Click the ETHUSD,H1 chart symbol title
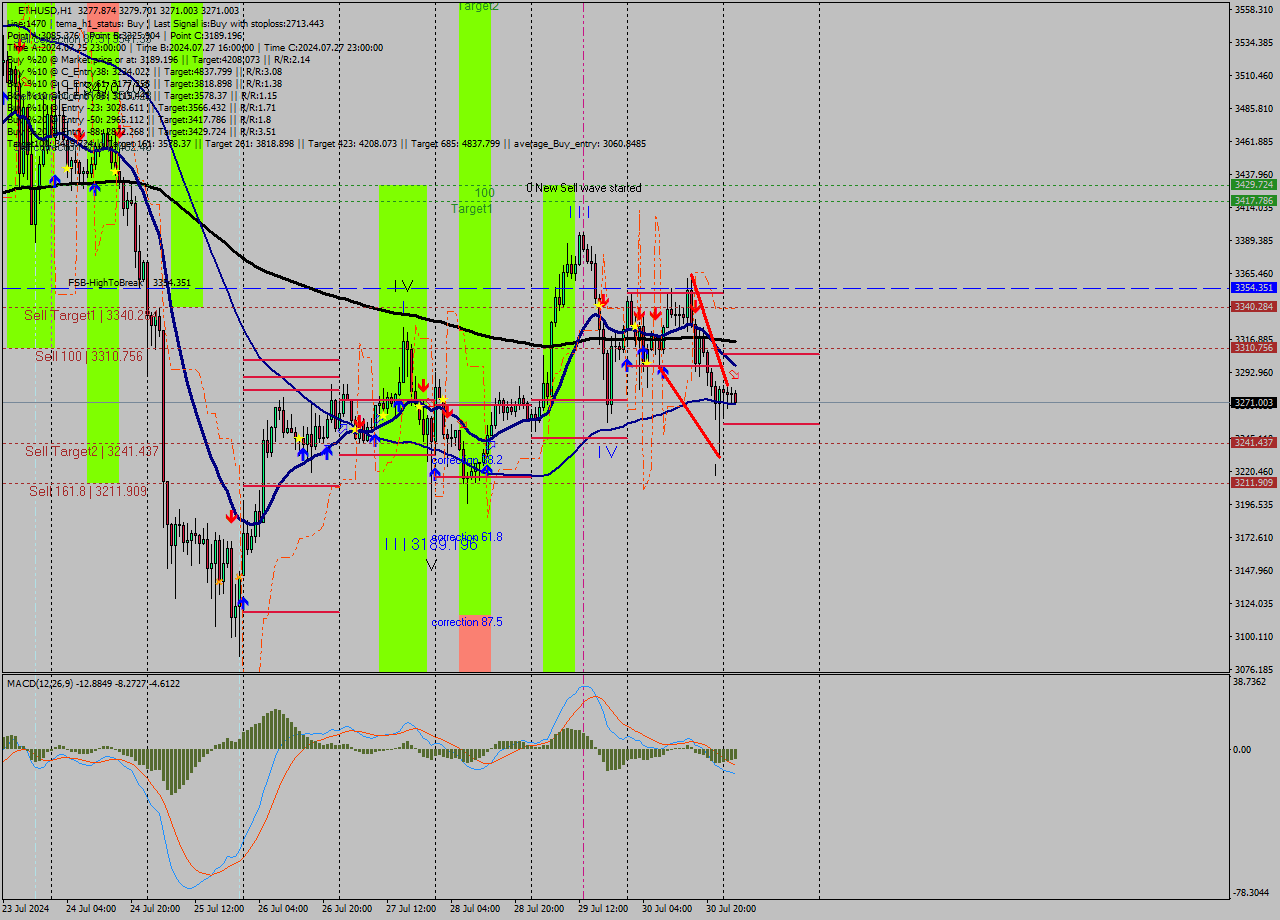This screenshot has width=1280, height=920. pyautogui.click(x=45, y=11)
